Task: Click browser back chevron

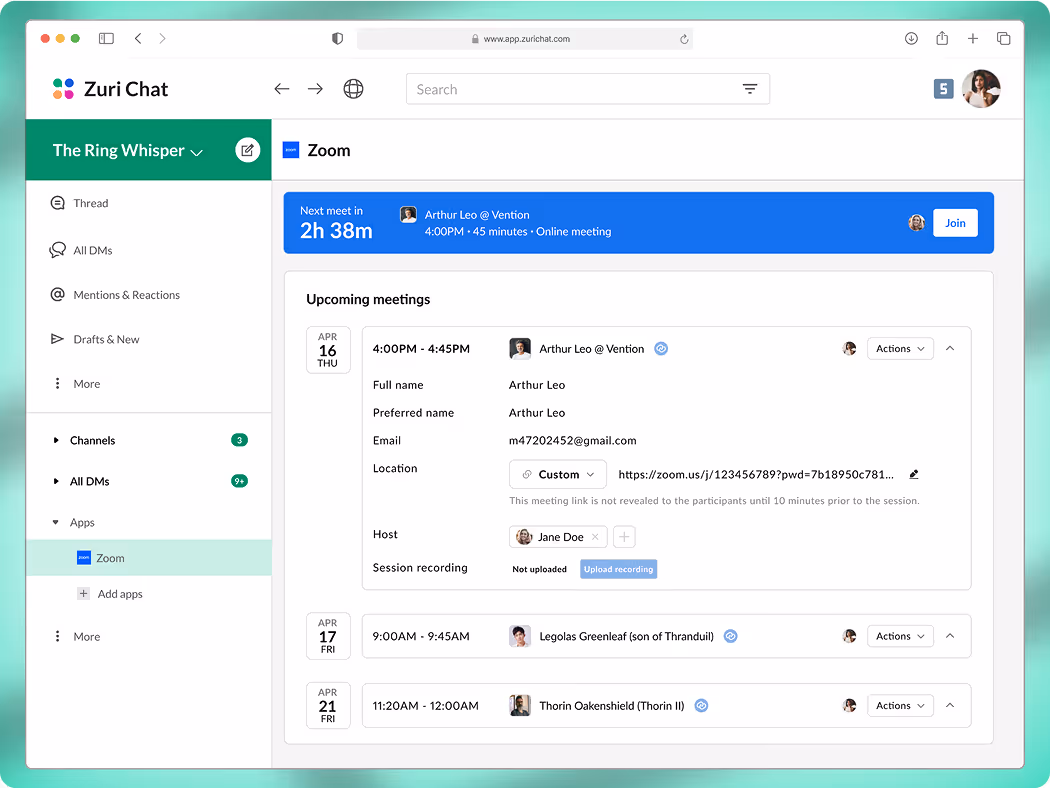Action: pyautogui.click(x=138, y=38)
